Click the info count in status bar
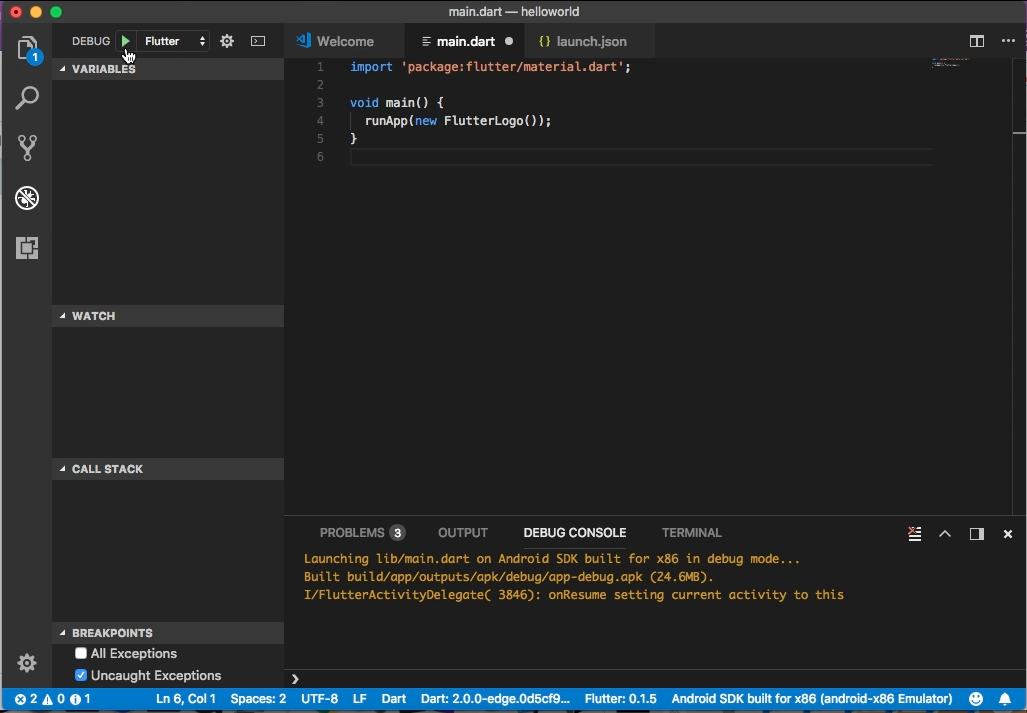 coord(80,699)
